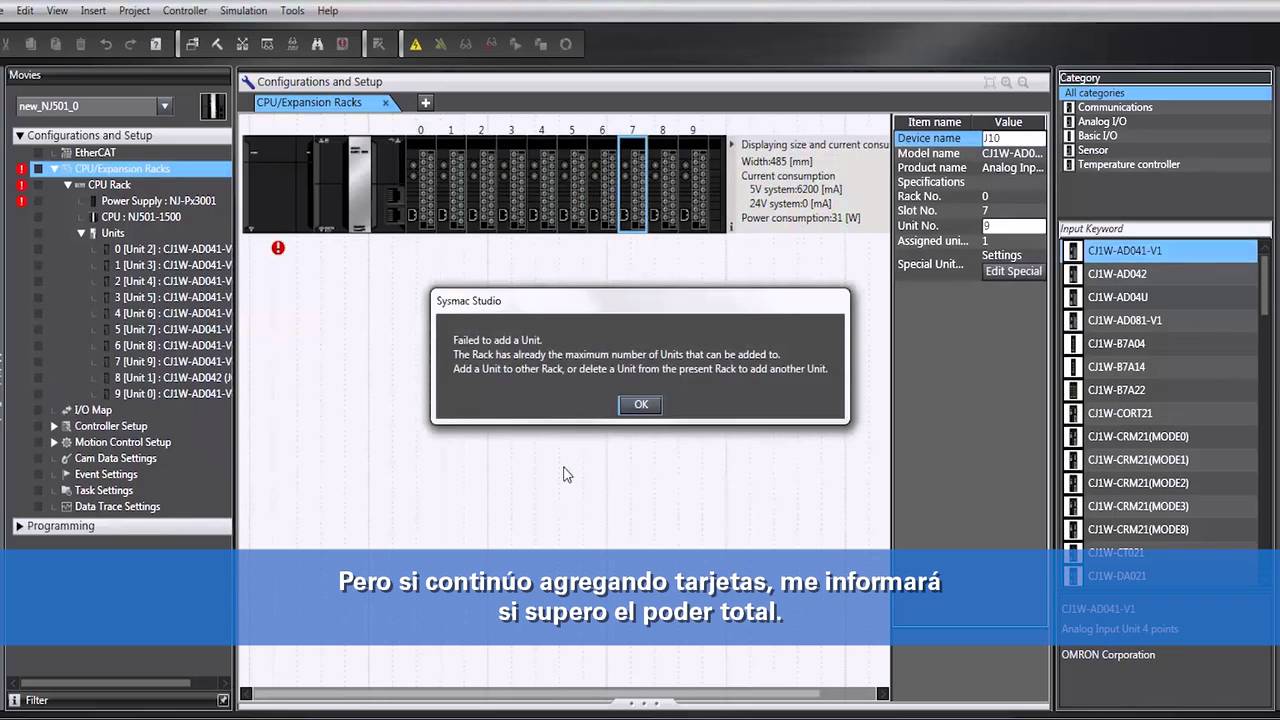Click the Input Keyword search field
This screenshot has height=720, width=1280.
click(1165, 229)
